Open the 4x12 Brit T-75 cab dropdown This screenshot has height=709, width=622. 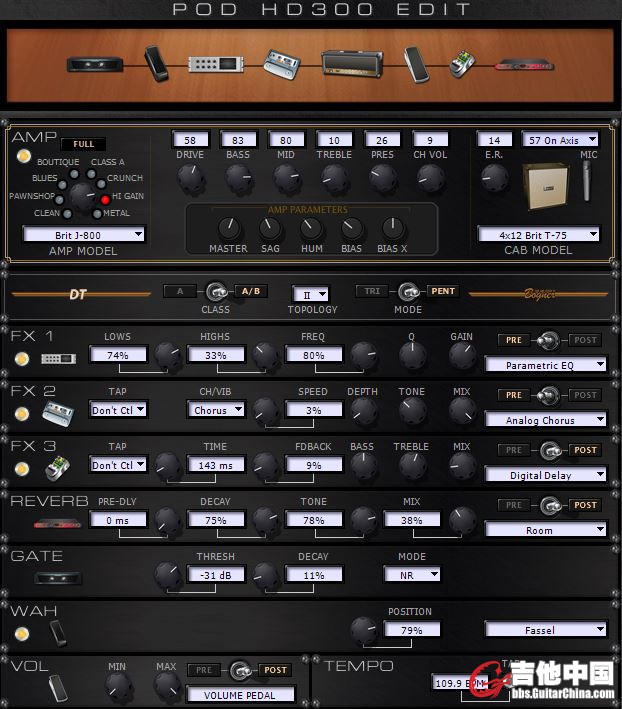pos(538,235)
